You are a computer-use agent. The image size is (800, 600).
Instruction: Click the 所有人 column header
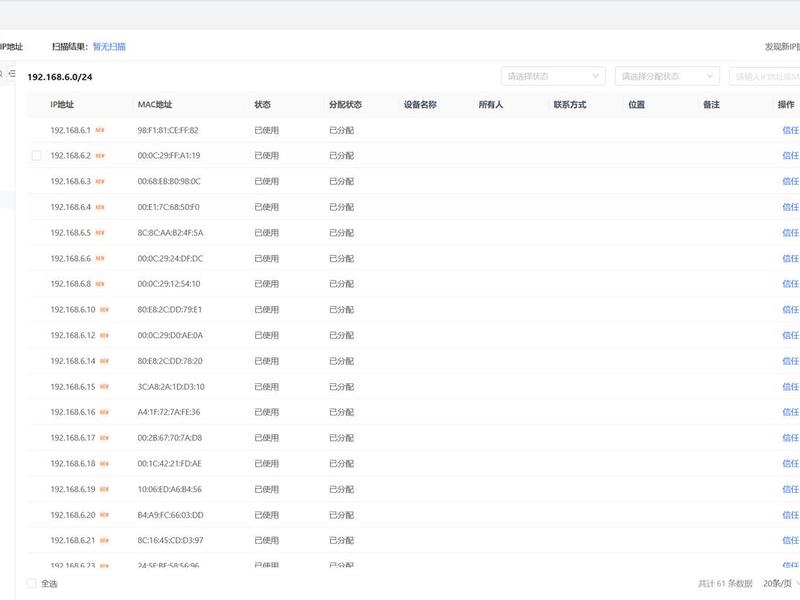490,104
